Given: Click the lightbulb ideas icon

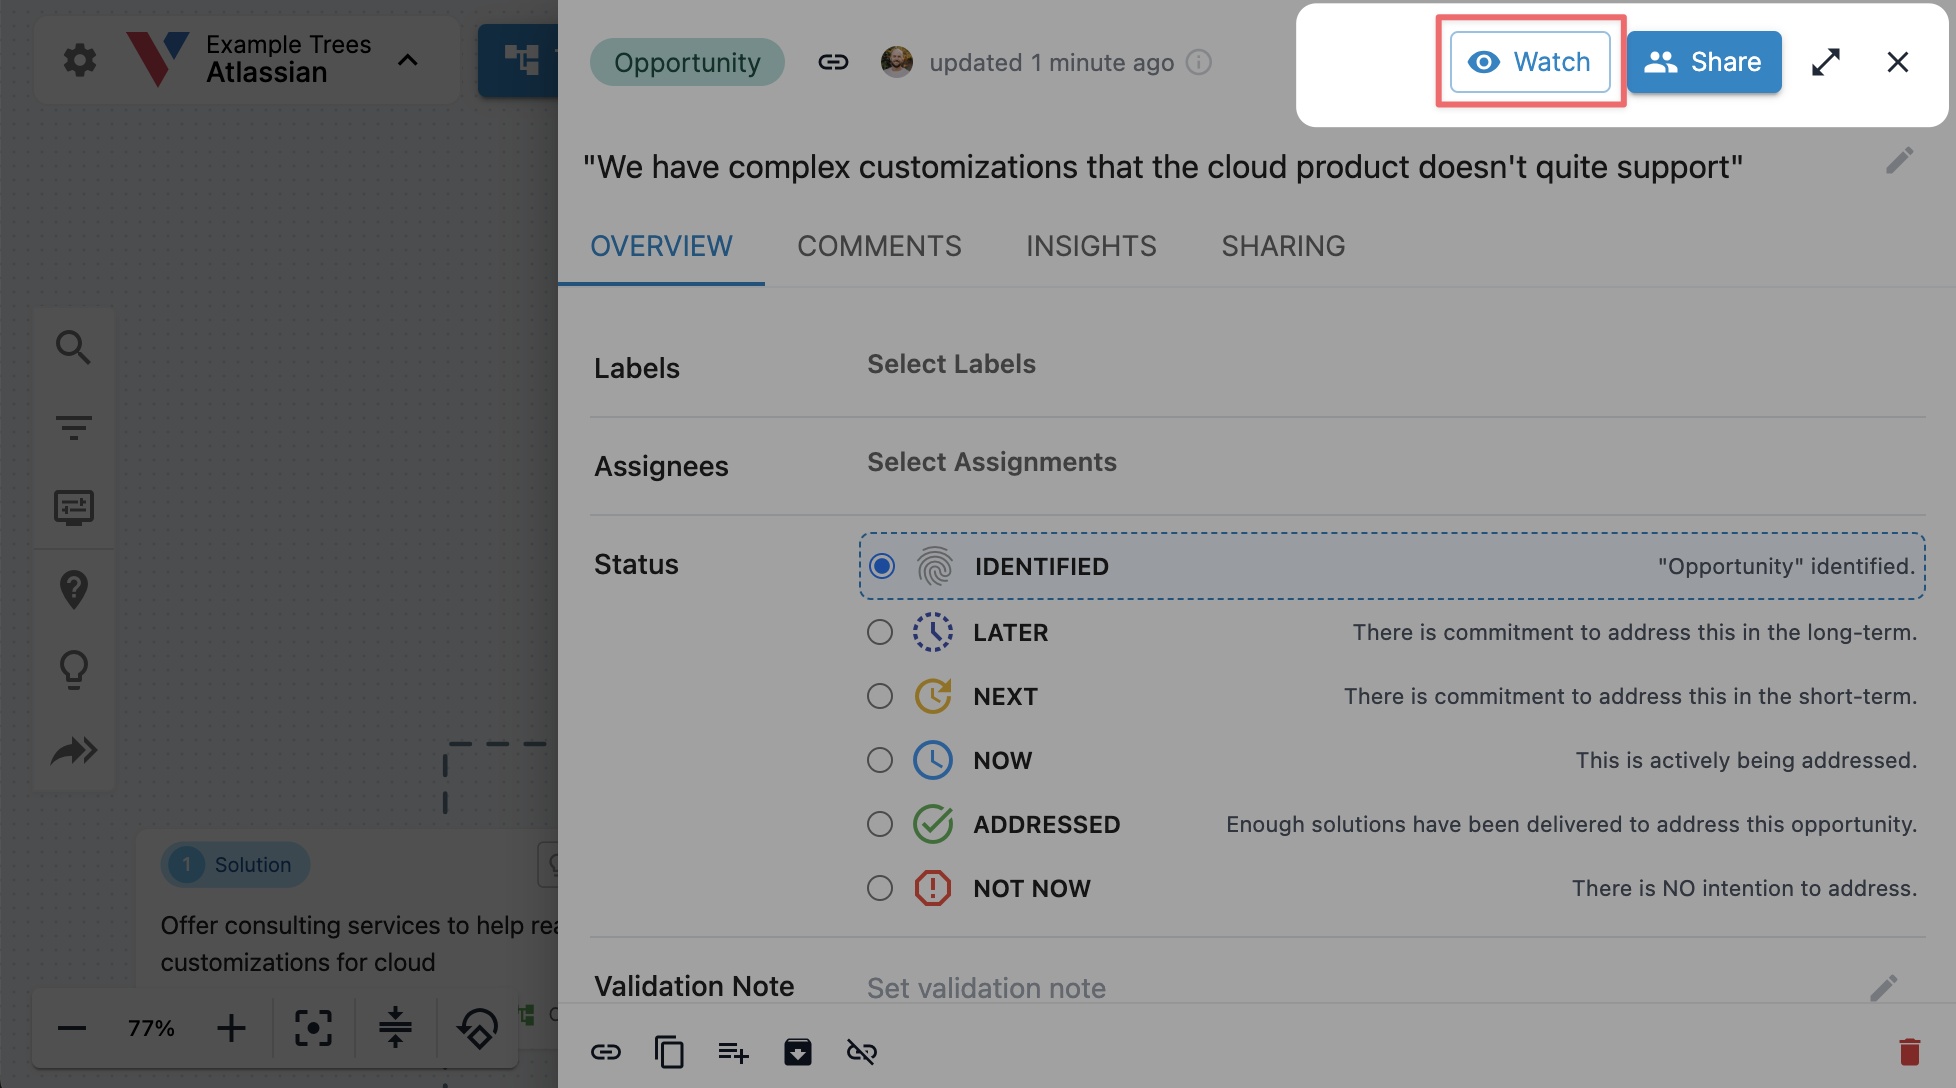Looking at the screenshot, I should [74, 669].
